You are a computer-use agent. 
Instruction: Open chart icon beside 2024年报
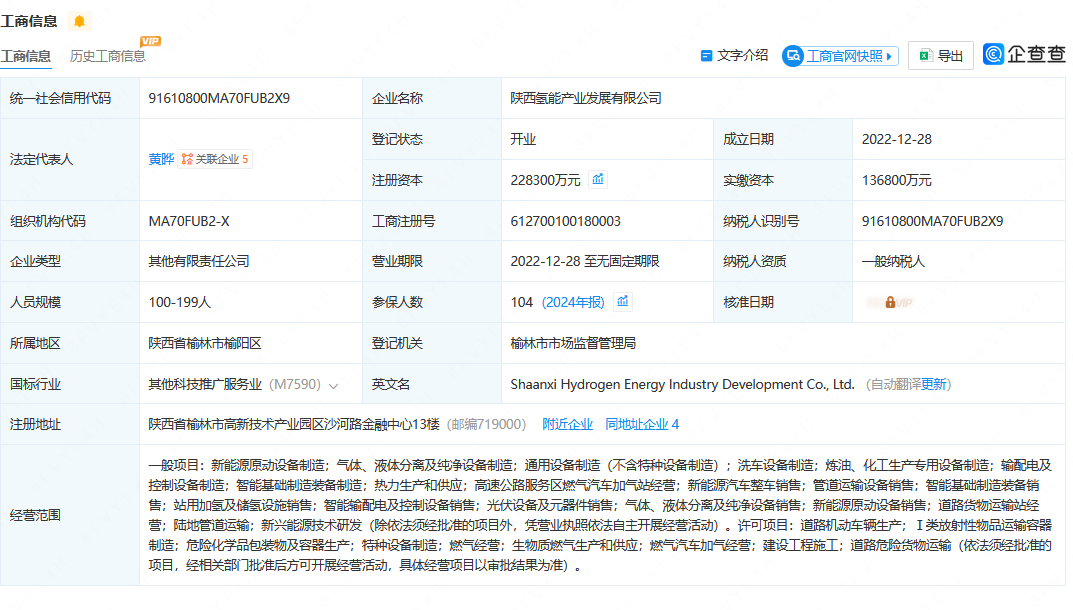622,302
